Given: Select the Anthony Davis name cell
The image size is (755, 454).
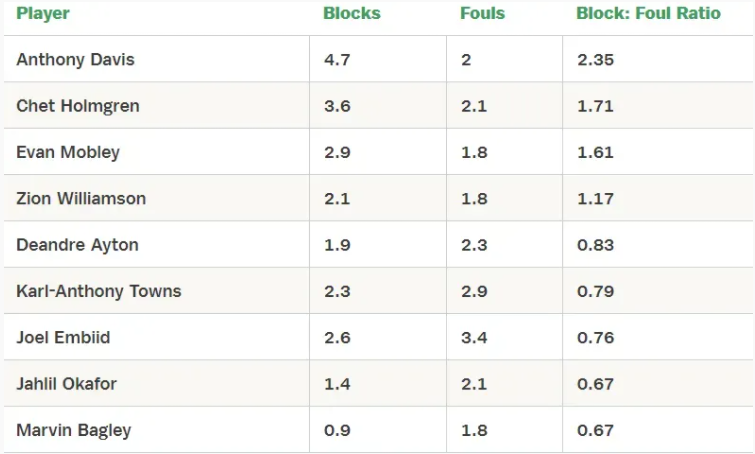Looking at the screenshot, I should click(x=156, y=59).
